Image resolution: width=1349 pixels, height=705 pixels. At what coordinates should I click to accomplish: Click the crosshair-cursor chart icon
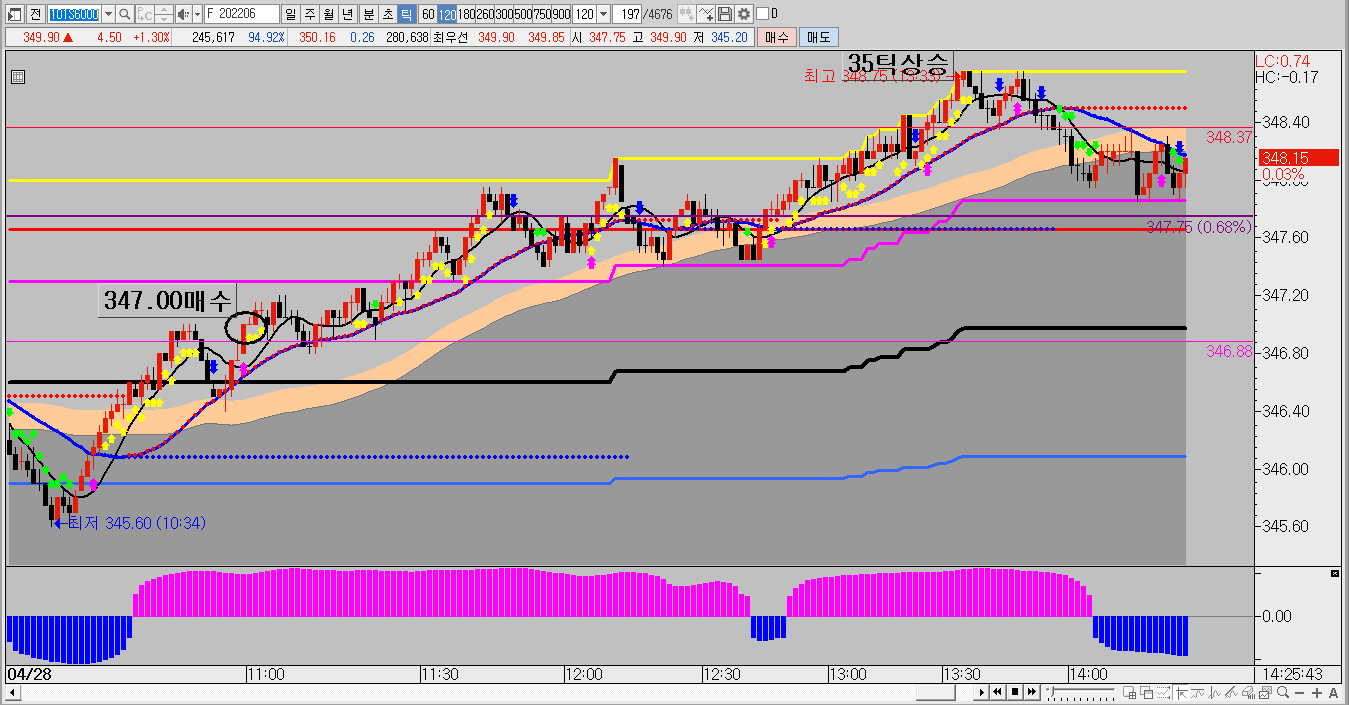pos(1180,693)
